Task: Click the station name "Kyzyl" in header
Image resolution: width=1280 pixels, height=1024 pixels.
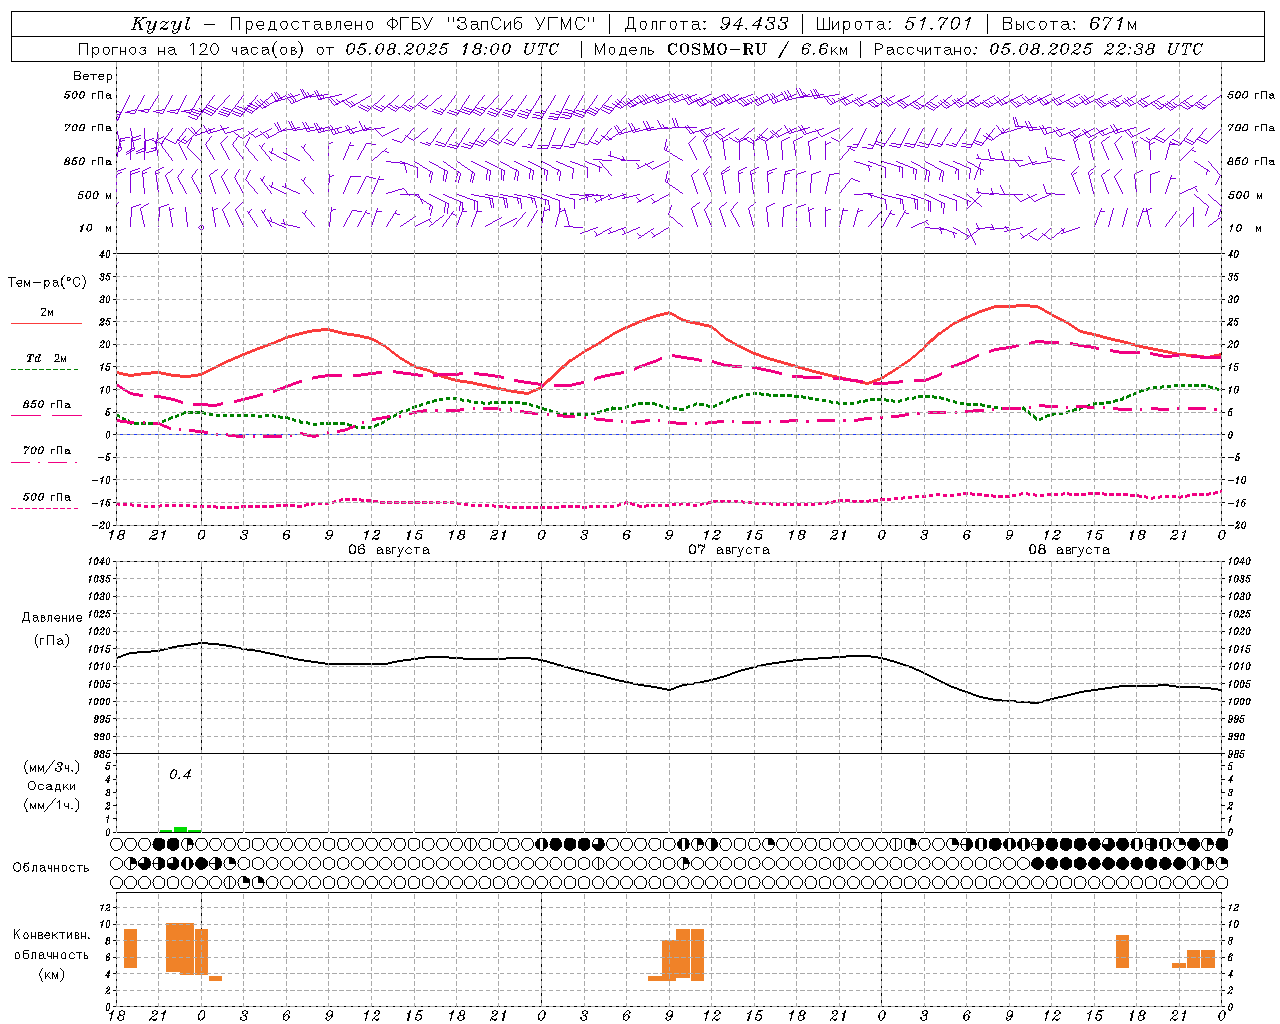Action: [x=160, y=24]
